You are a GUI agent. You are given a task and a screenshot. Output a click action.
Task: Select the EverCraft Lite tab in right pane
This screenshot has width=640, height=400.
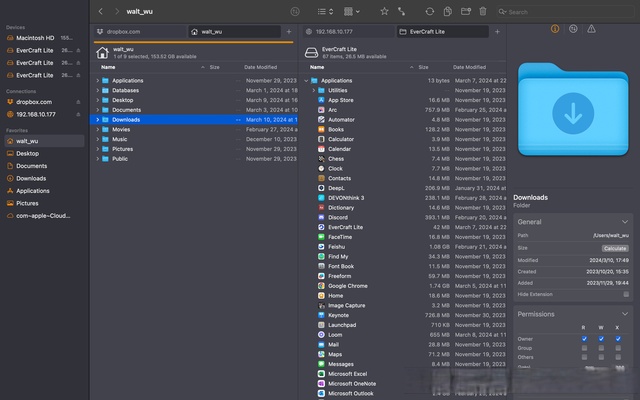tap(443, 31)
